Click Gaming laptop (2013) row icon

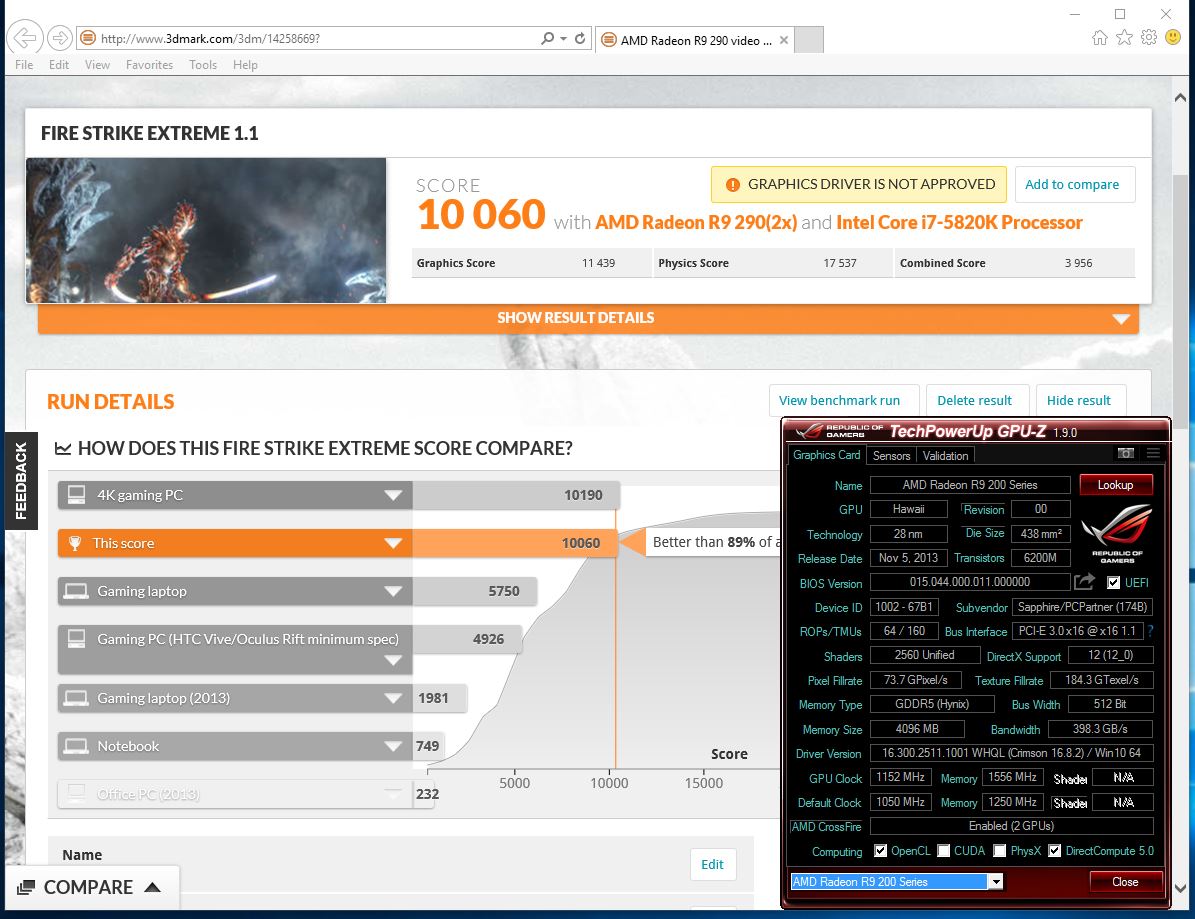pos(76,698)
